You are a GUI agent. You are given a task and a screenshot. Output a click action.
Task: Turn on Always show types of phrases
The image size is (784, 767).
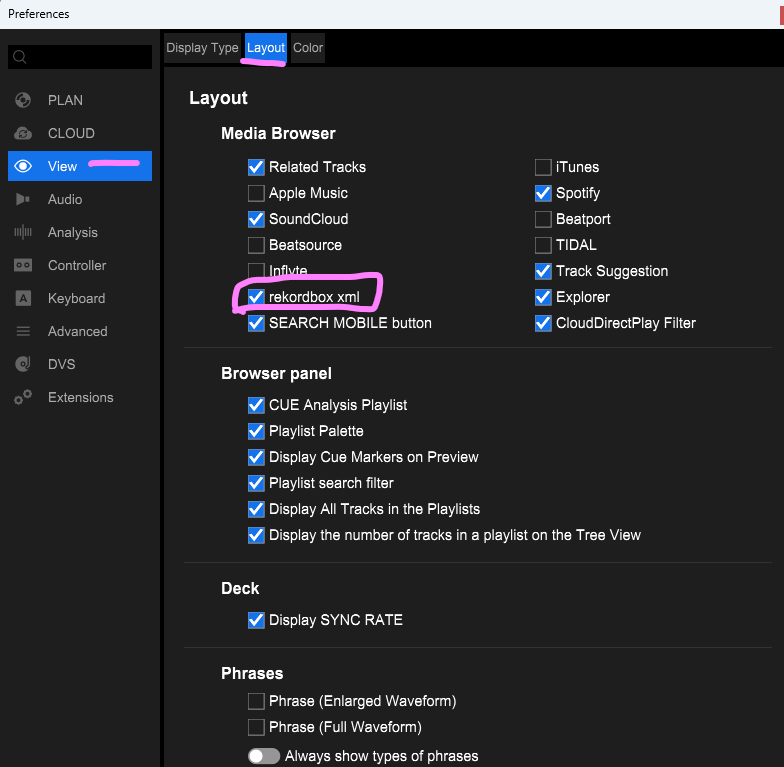point(264,756)
